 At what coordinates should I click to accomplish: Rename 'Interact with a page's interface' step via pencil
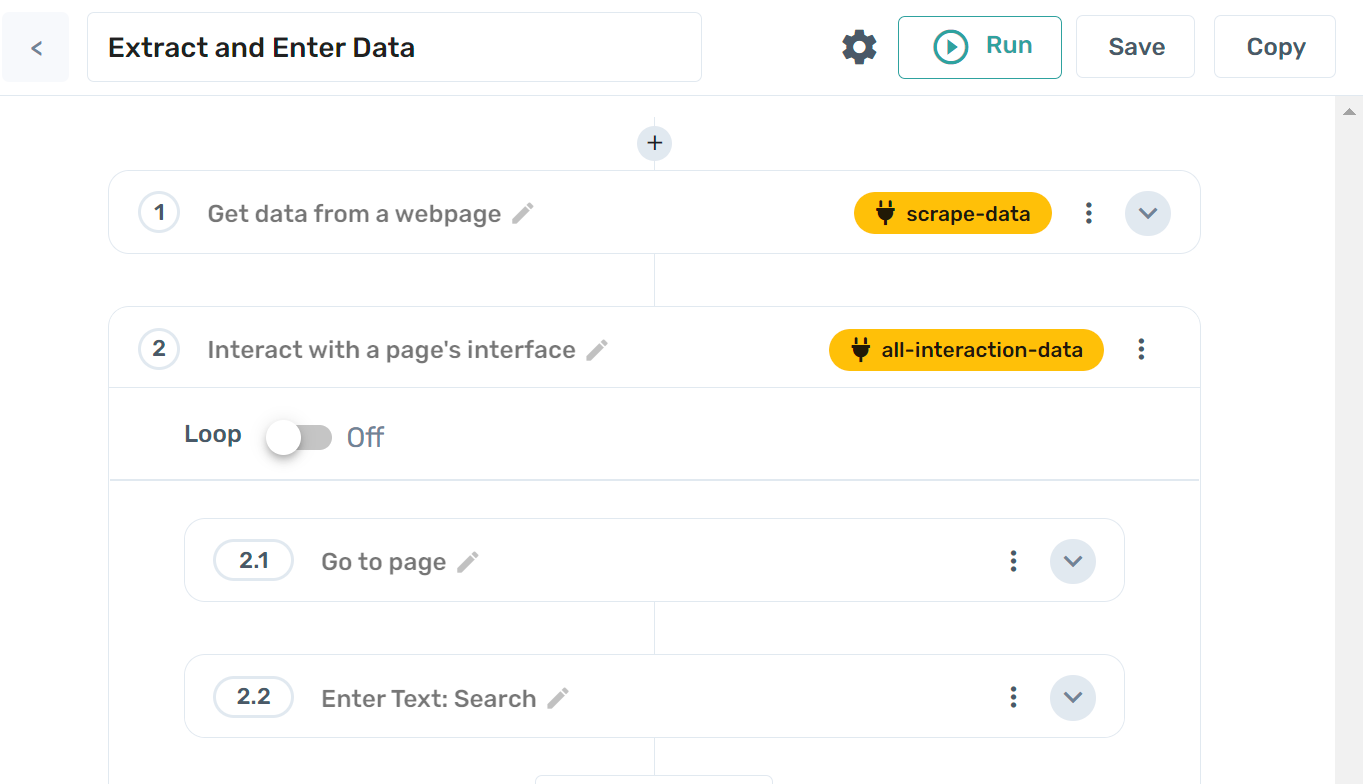point(597,350)
